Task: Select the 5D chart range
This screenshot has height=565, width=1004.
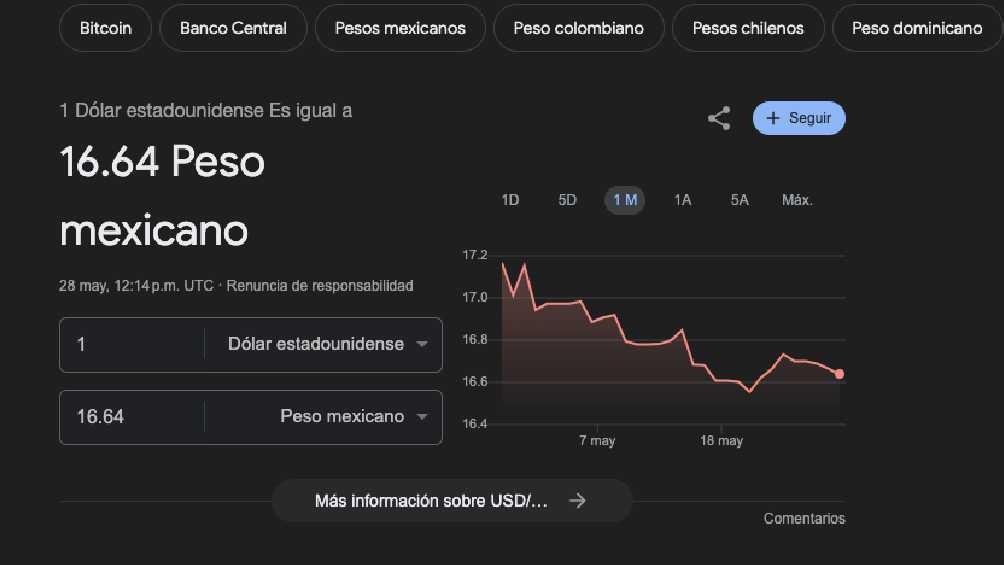Action: click(x=567, y=200)
